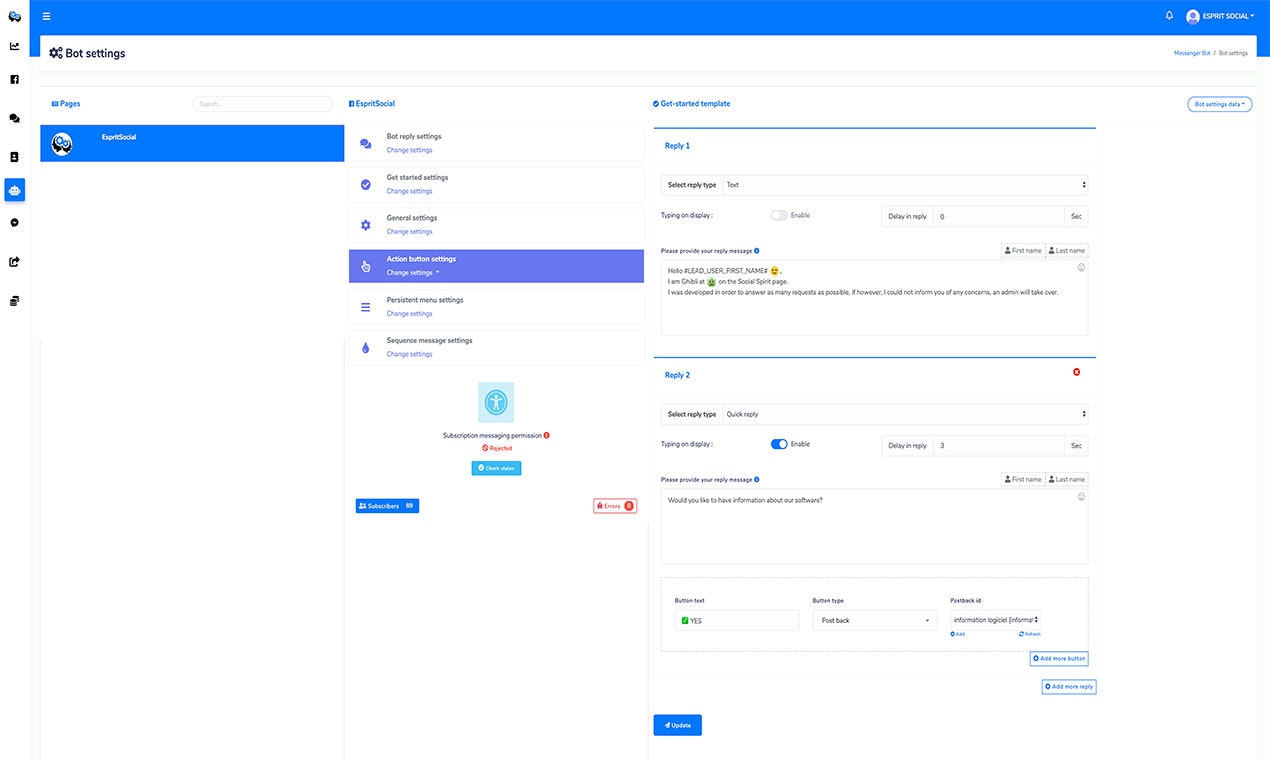Insert First name tag in Reply 1
This screenshot has height=760, width=1270.
pyautogui.click(x=1023, y=250)
